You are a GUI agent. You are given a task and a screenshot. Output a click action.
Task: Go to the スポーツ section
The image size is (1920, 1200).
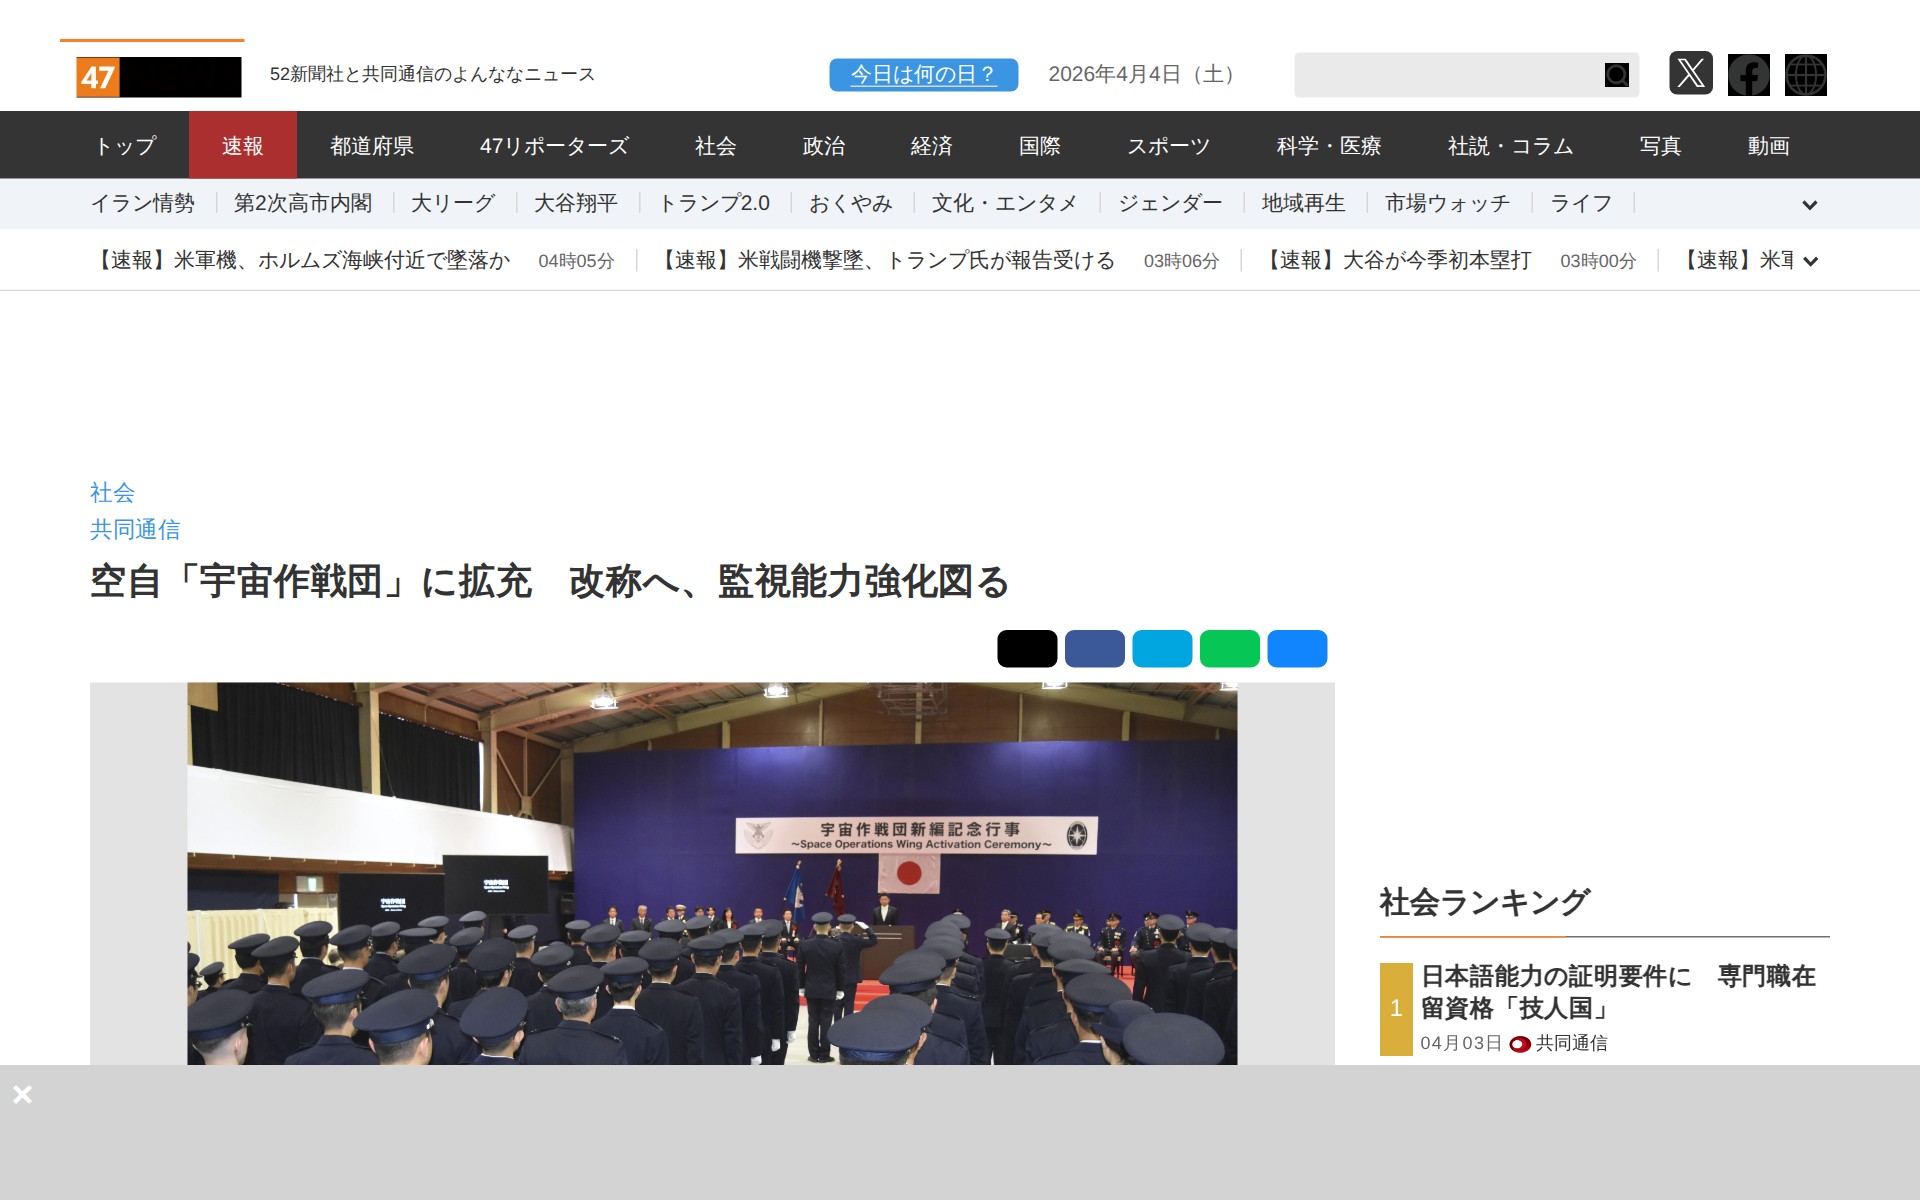coord(1168,146)
